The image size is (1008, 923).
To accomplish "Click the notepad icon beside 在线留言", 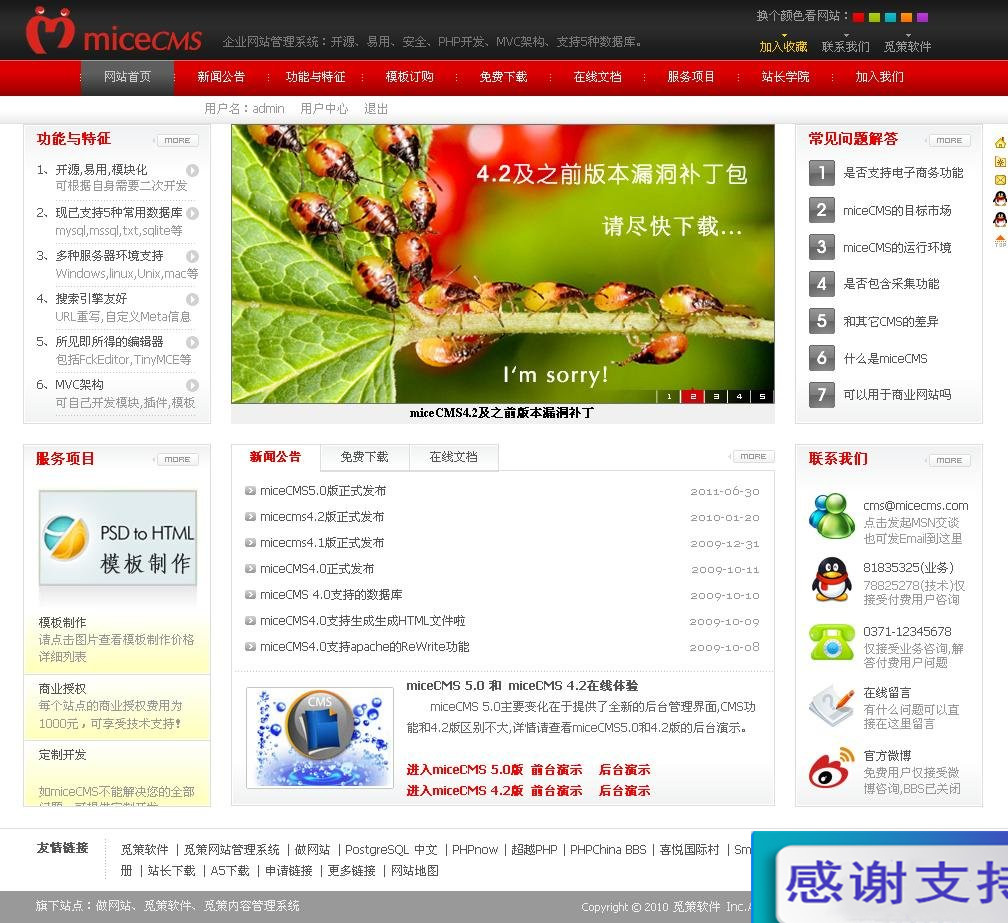I will tap(832, 705).
